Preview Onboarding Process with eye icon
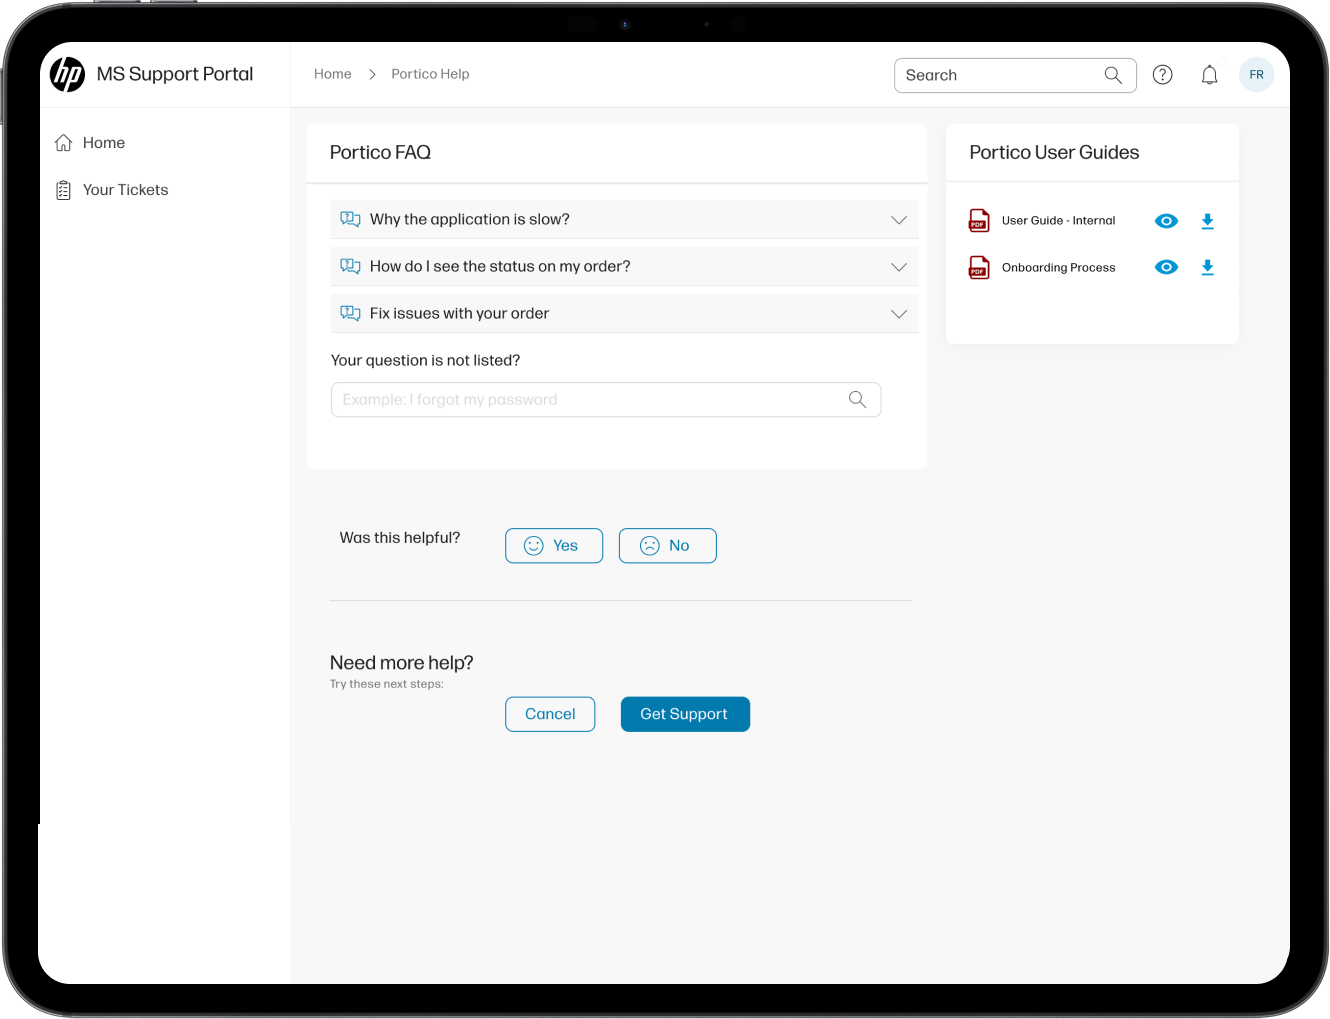 1166,267
